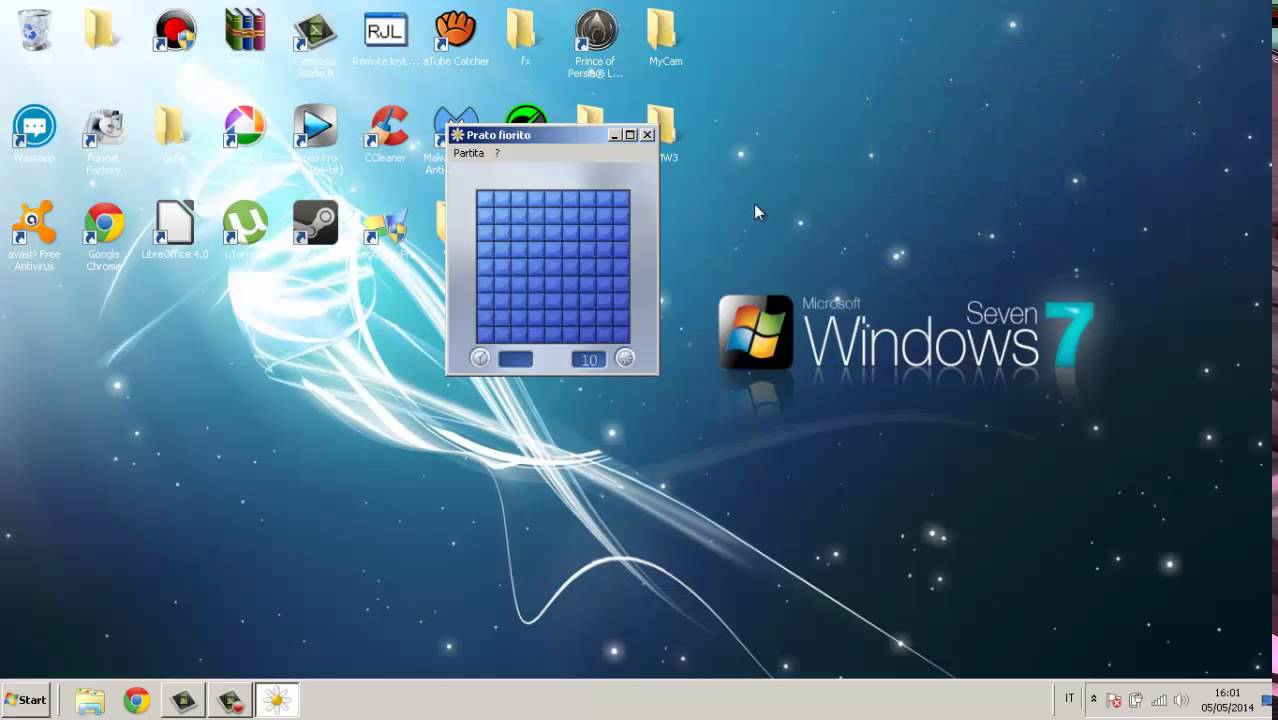Click the Camtasia recorder taskbar icon
The width and height of the screenshot is (1278, 720).
point(231,700)
